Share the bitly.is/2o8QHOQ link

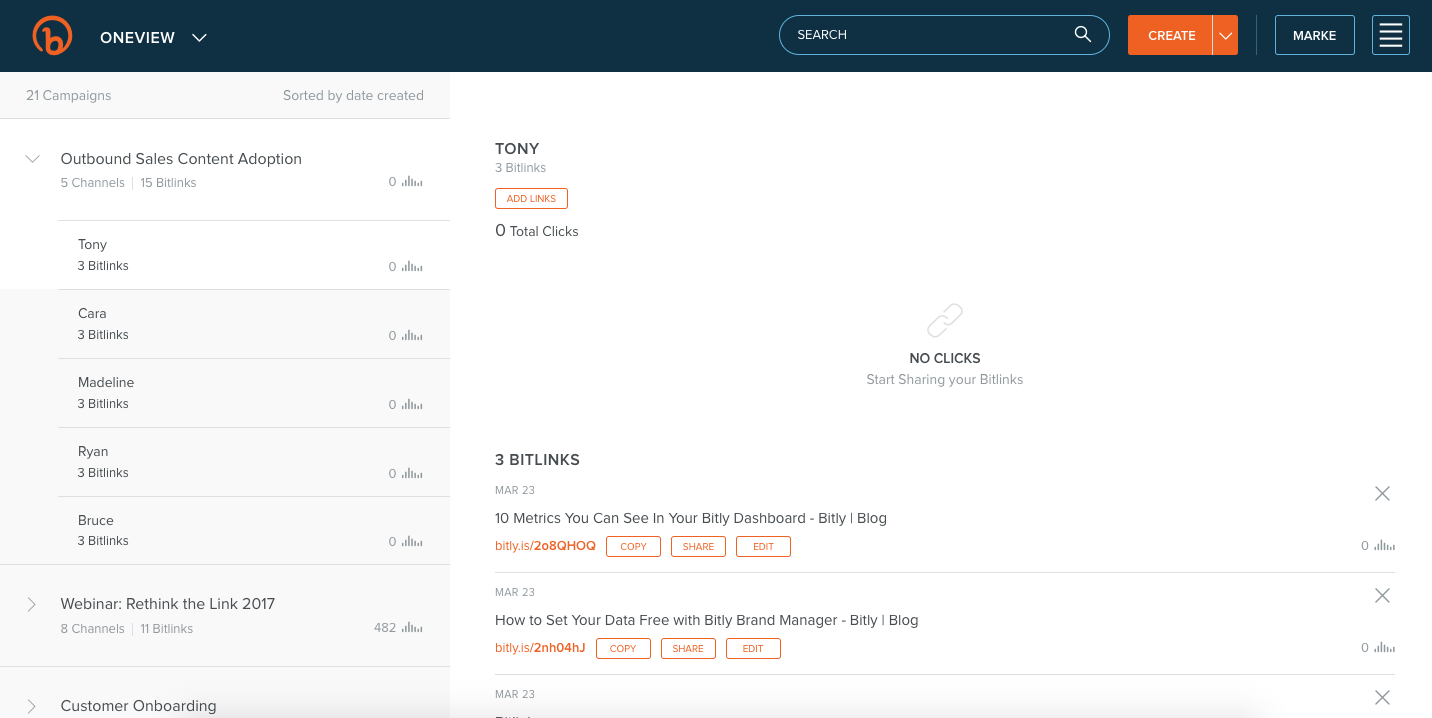tap(698, 547)
